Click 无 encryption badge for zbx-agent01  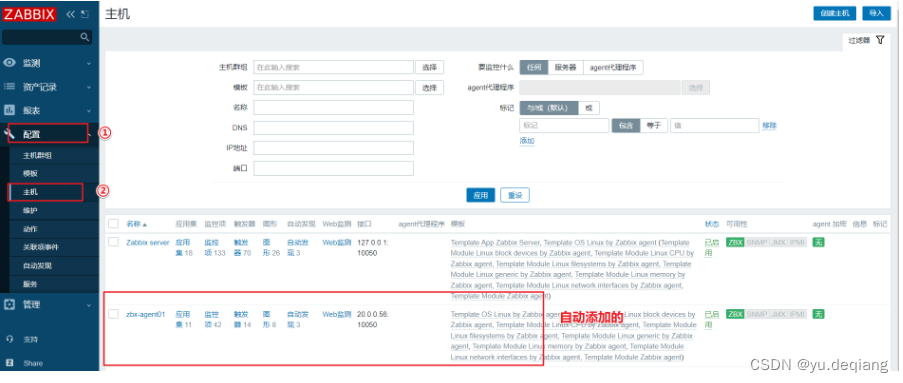(x=818, y=314)
